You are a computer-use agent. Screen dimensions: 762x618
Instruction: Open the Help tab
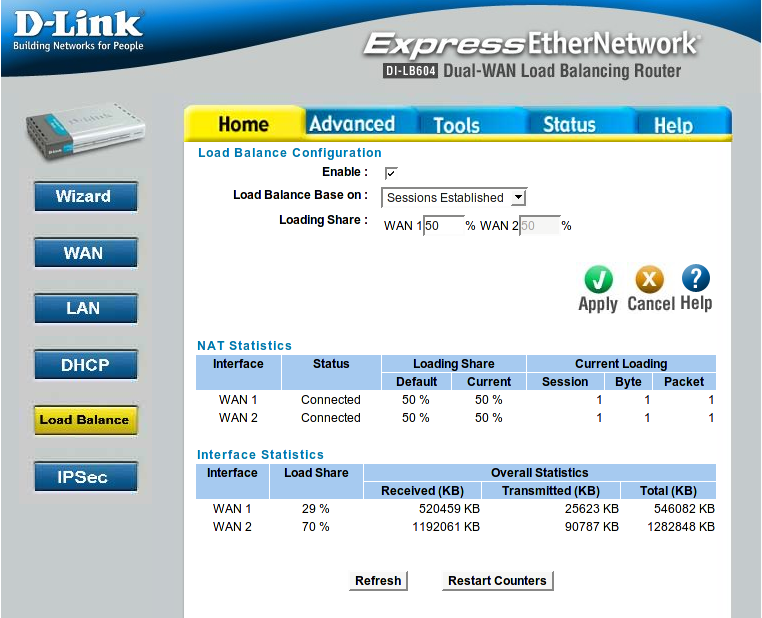point(674,125)
